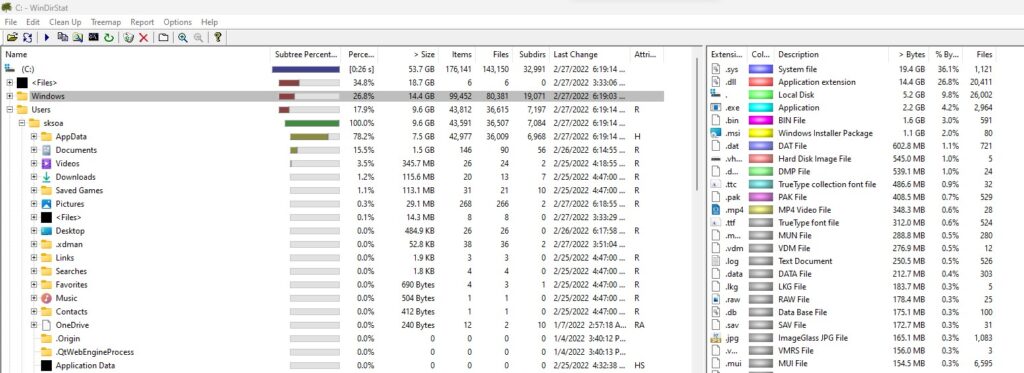Click the Delete to Recycle Bin icon
Image resolution: width=1024 pixels, height=373 pixels.
click(x=129, y=37)
